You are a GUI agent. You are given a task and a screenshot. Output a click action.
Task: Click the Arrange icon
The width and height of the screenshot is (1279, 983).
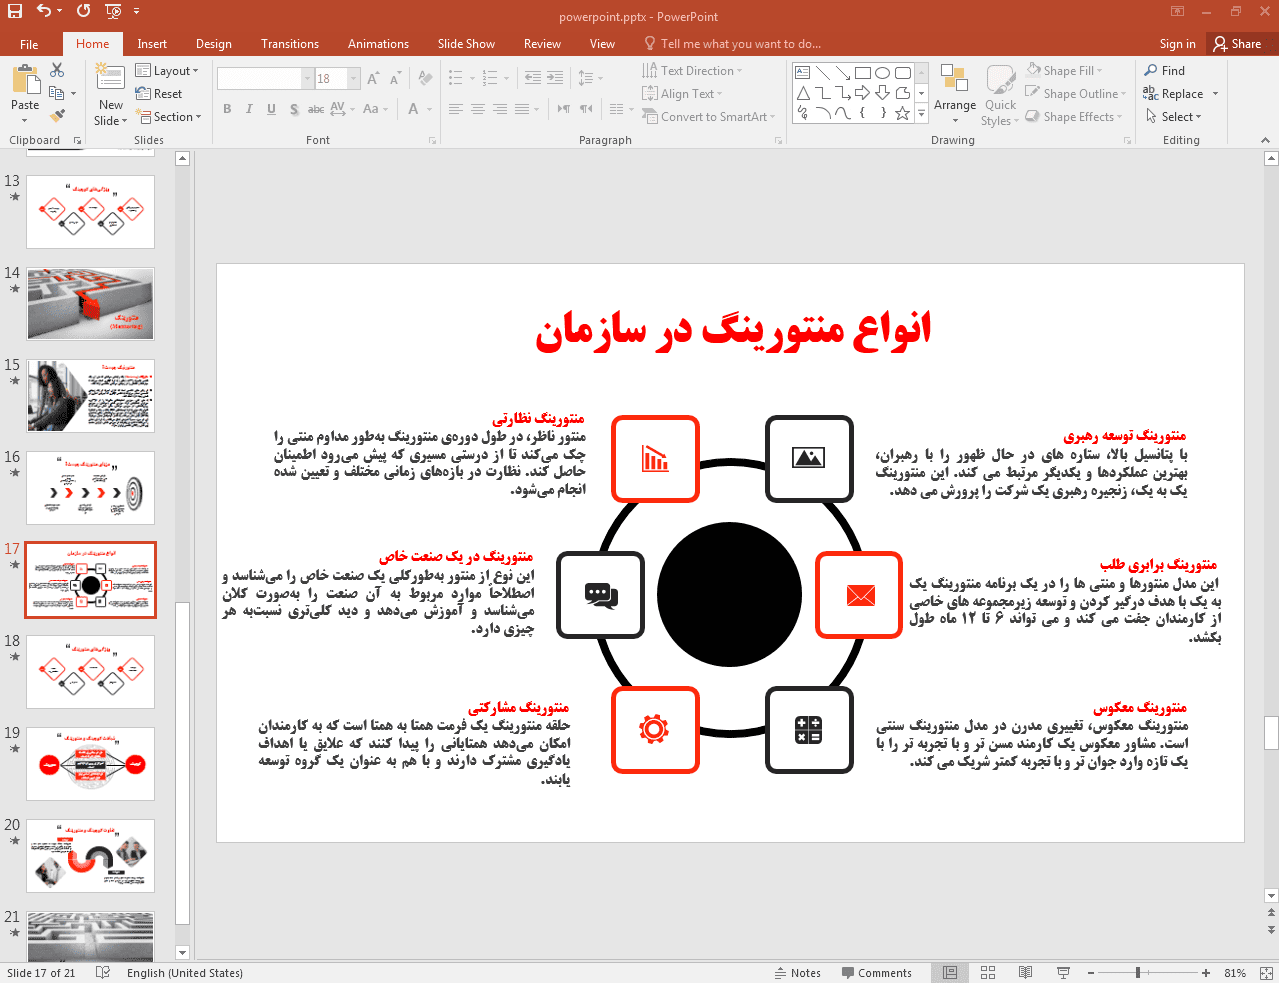[x=954, y=80]
